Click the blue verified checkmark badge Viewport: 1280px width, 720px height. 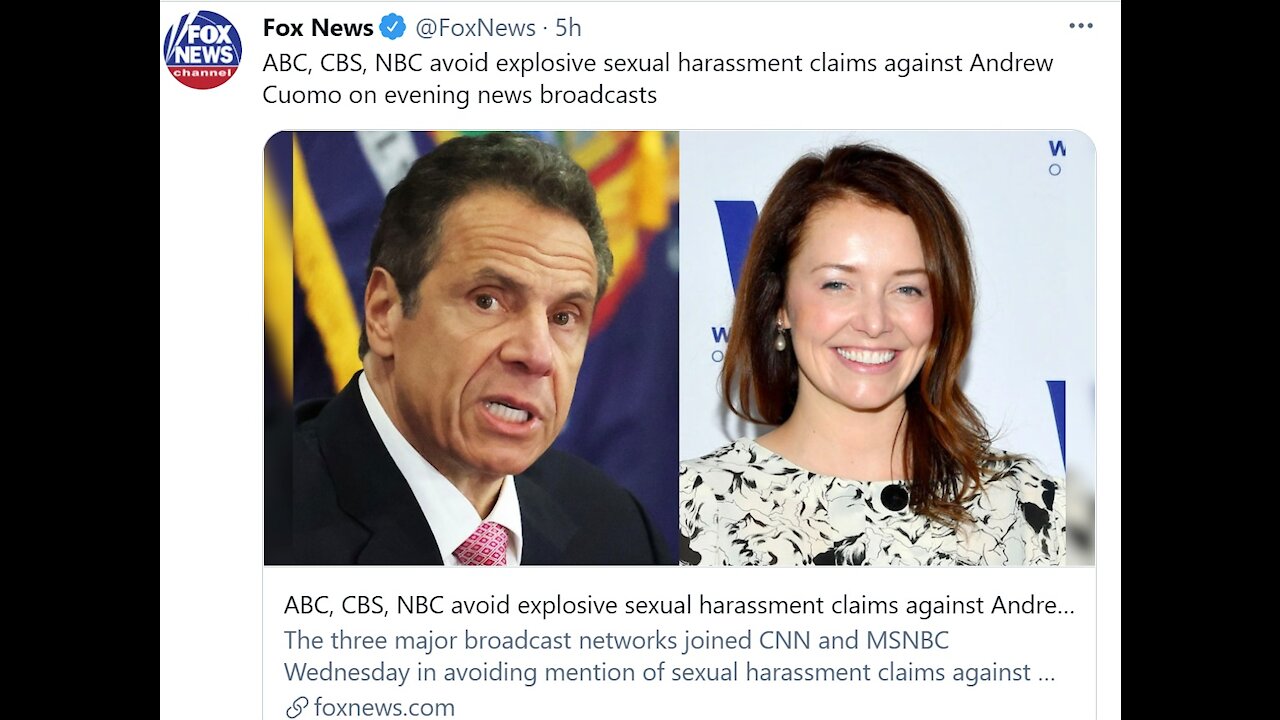pos(392,28)
